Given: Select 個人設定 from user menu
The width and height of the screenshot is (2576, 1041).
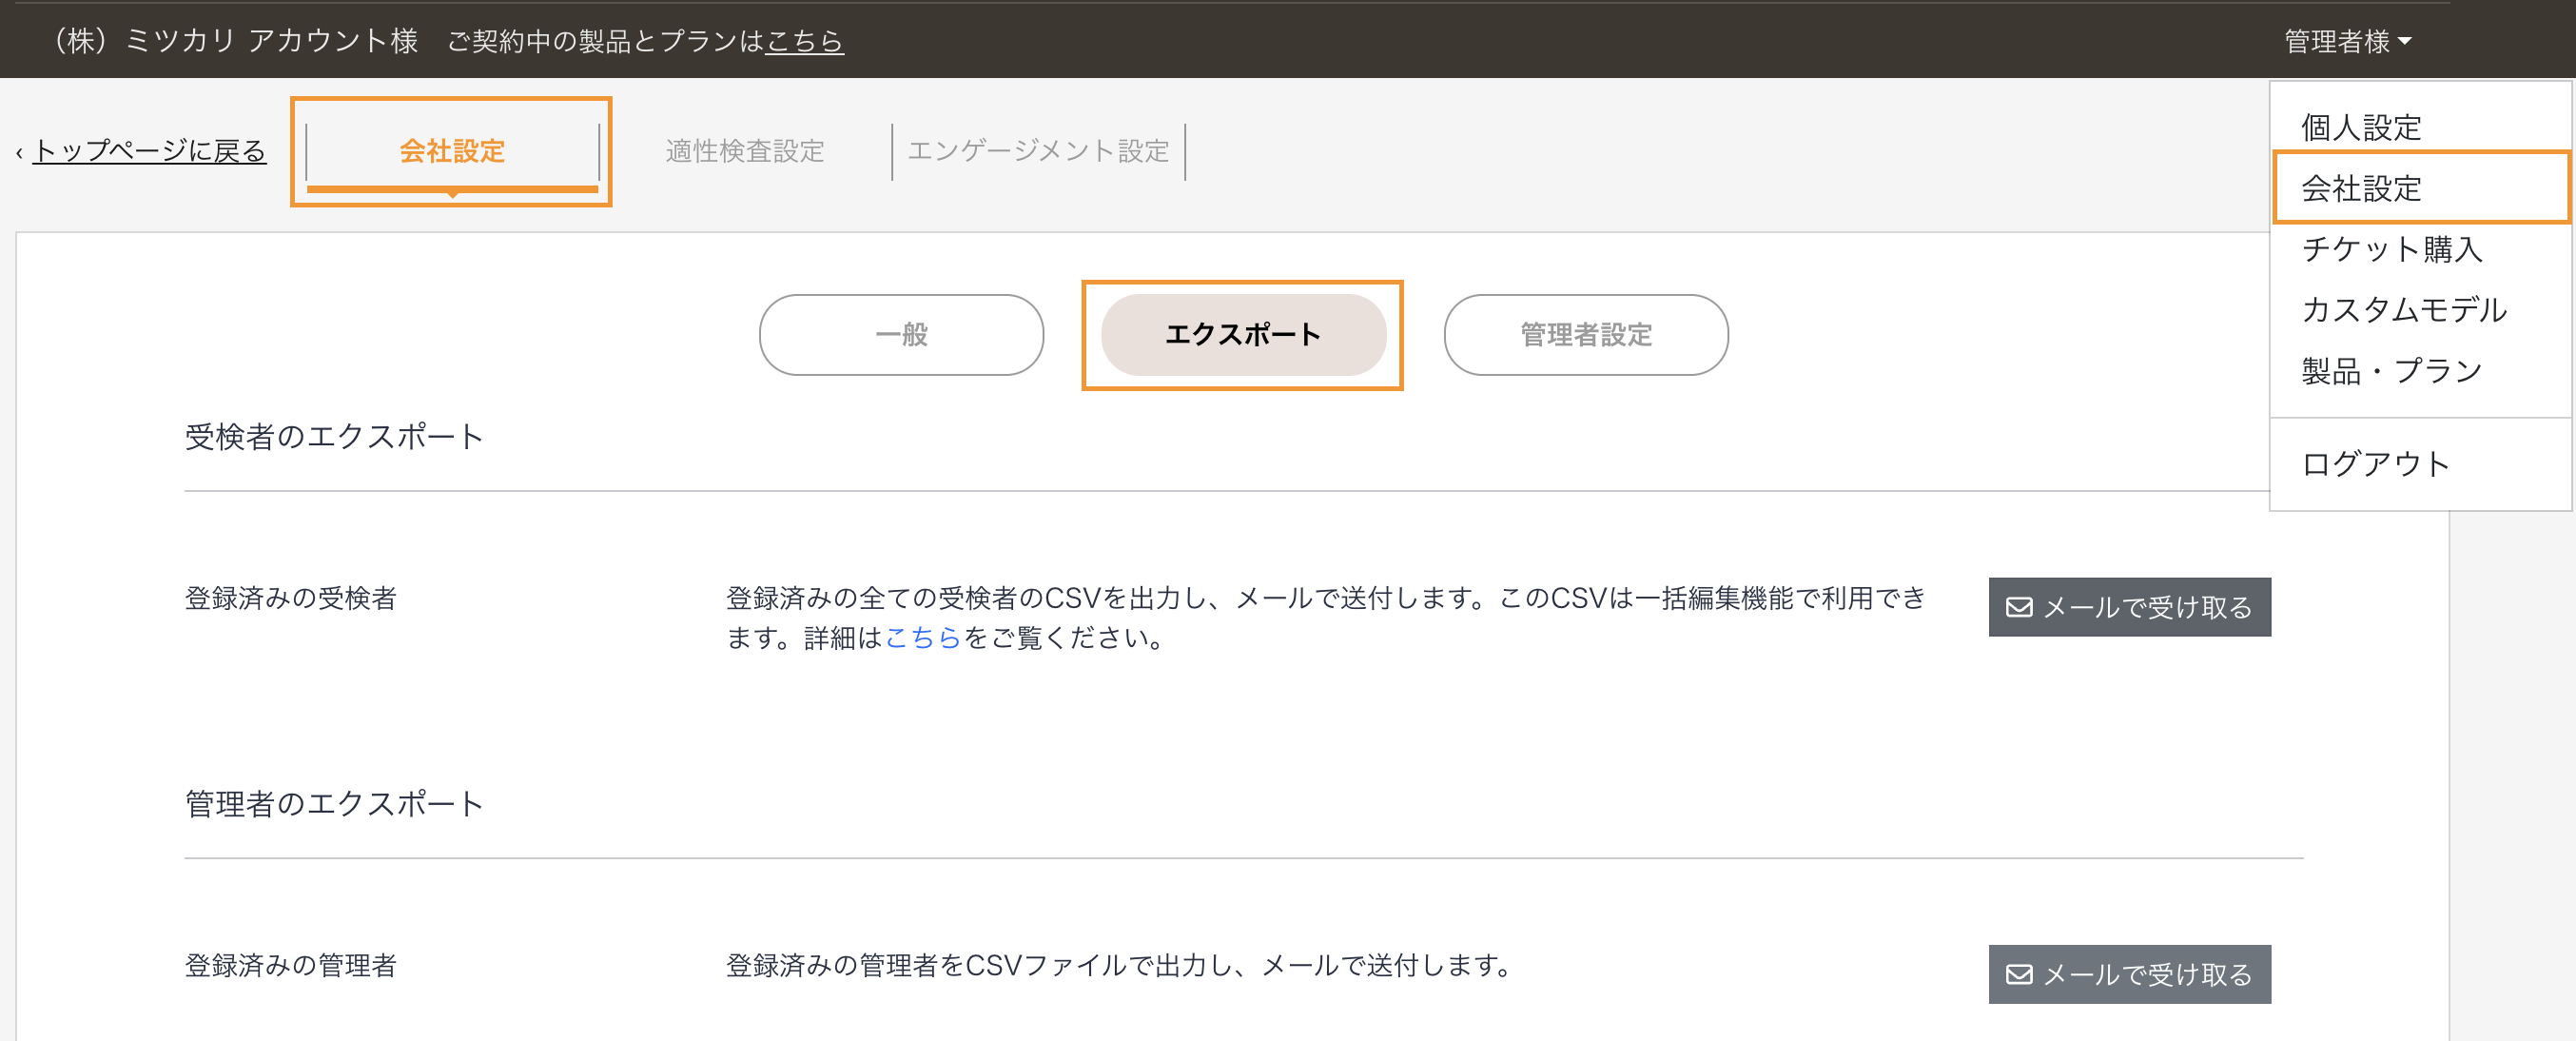Looking at the screenshot, I should pyautogui.click(x=2360, y=127).
